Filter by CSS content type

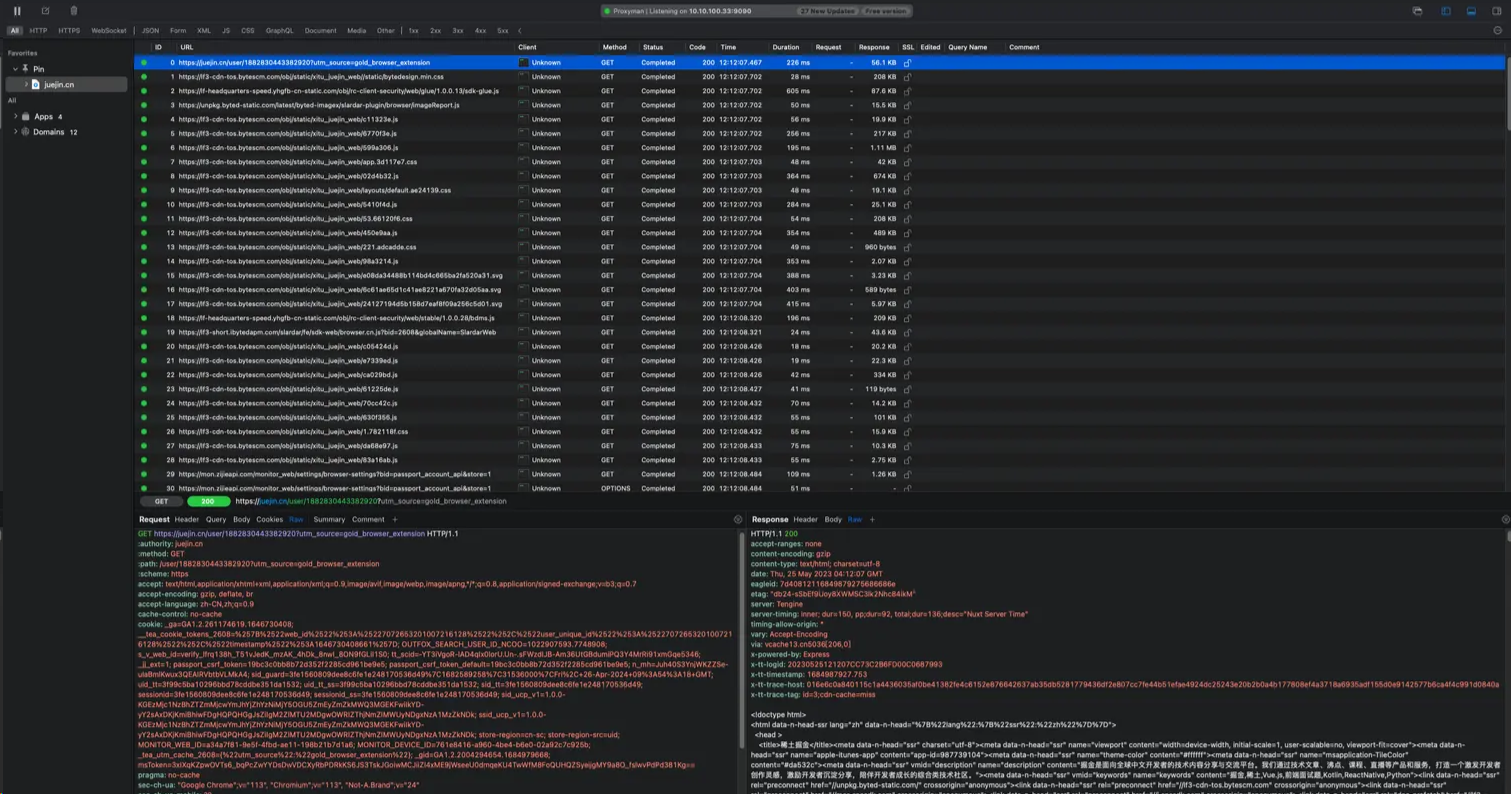coord(248,31)
